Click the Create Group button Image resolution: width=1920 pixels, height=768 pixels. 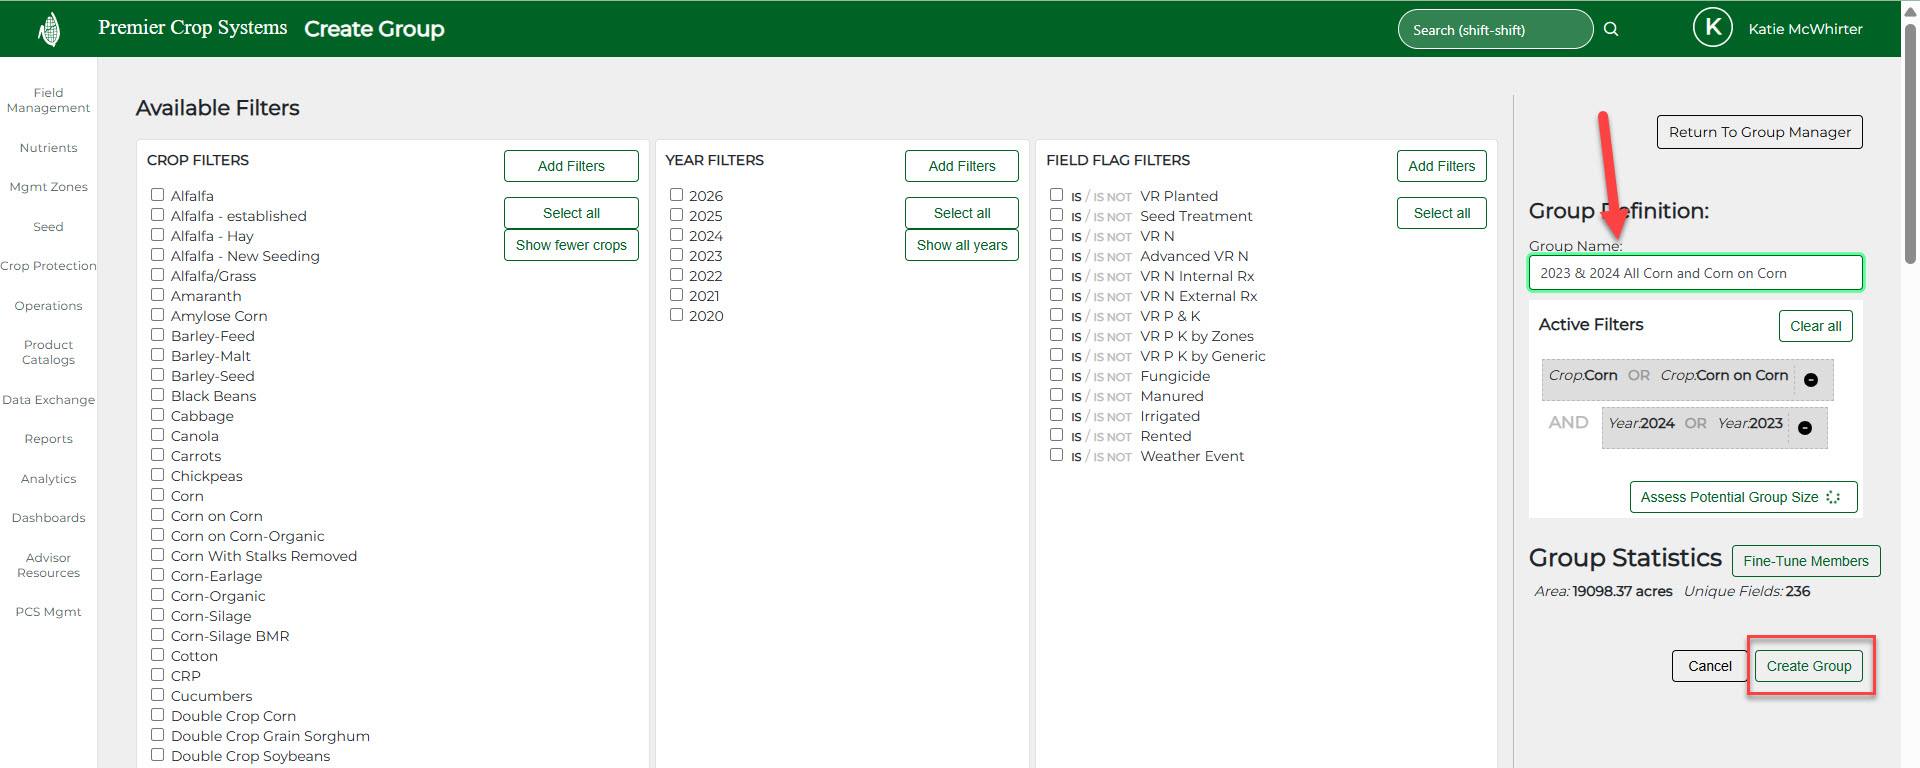[x=1808, y=666]
